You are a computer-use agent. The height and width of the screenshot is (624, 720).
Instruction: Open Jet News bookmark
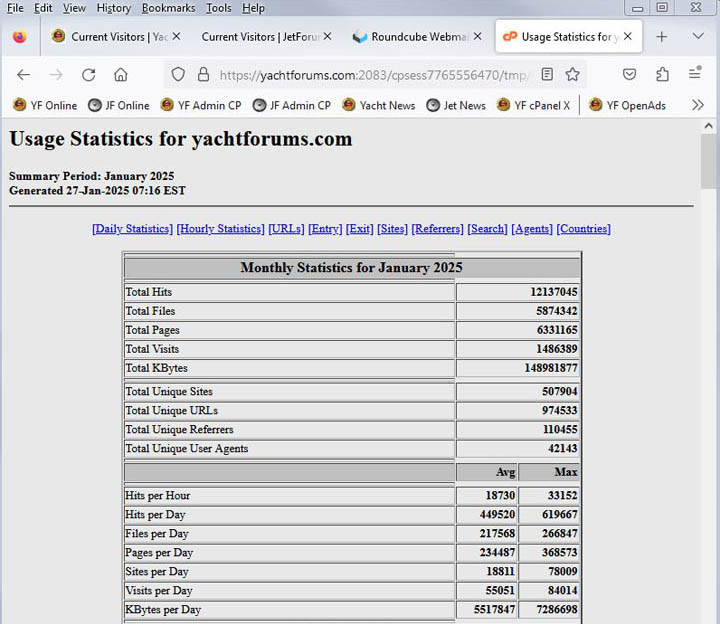(456, 105)
